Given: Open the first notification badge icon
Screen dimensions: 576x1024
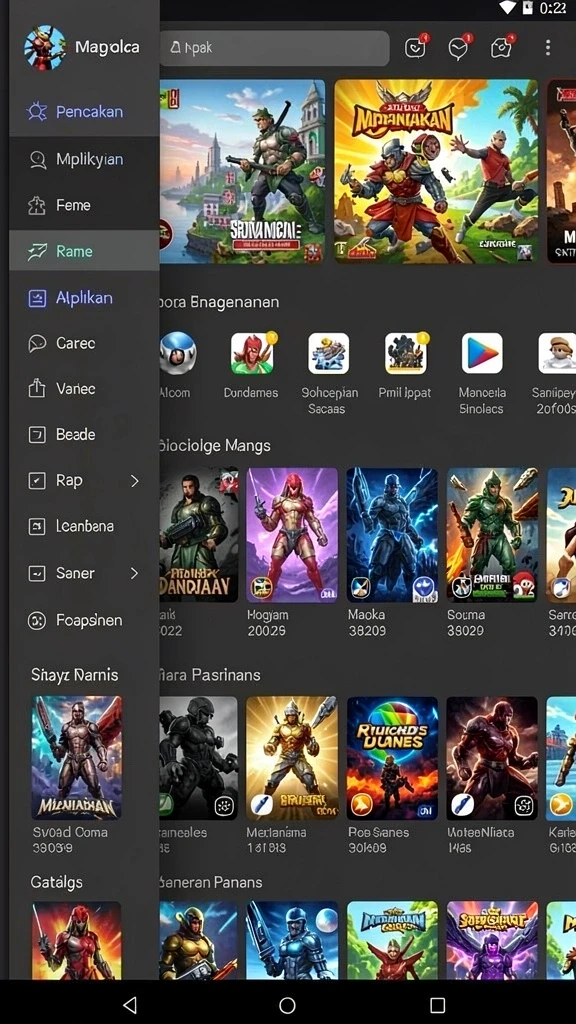Looking at the screenshot, I should tap(416, 48).
